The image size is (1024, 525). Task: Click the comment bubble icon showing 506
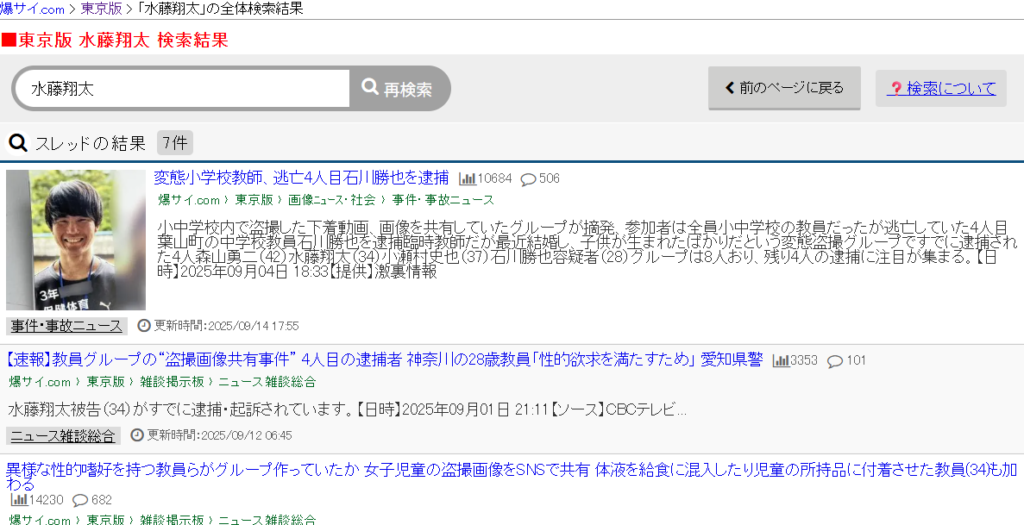[528, 179]
